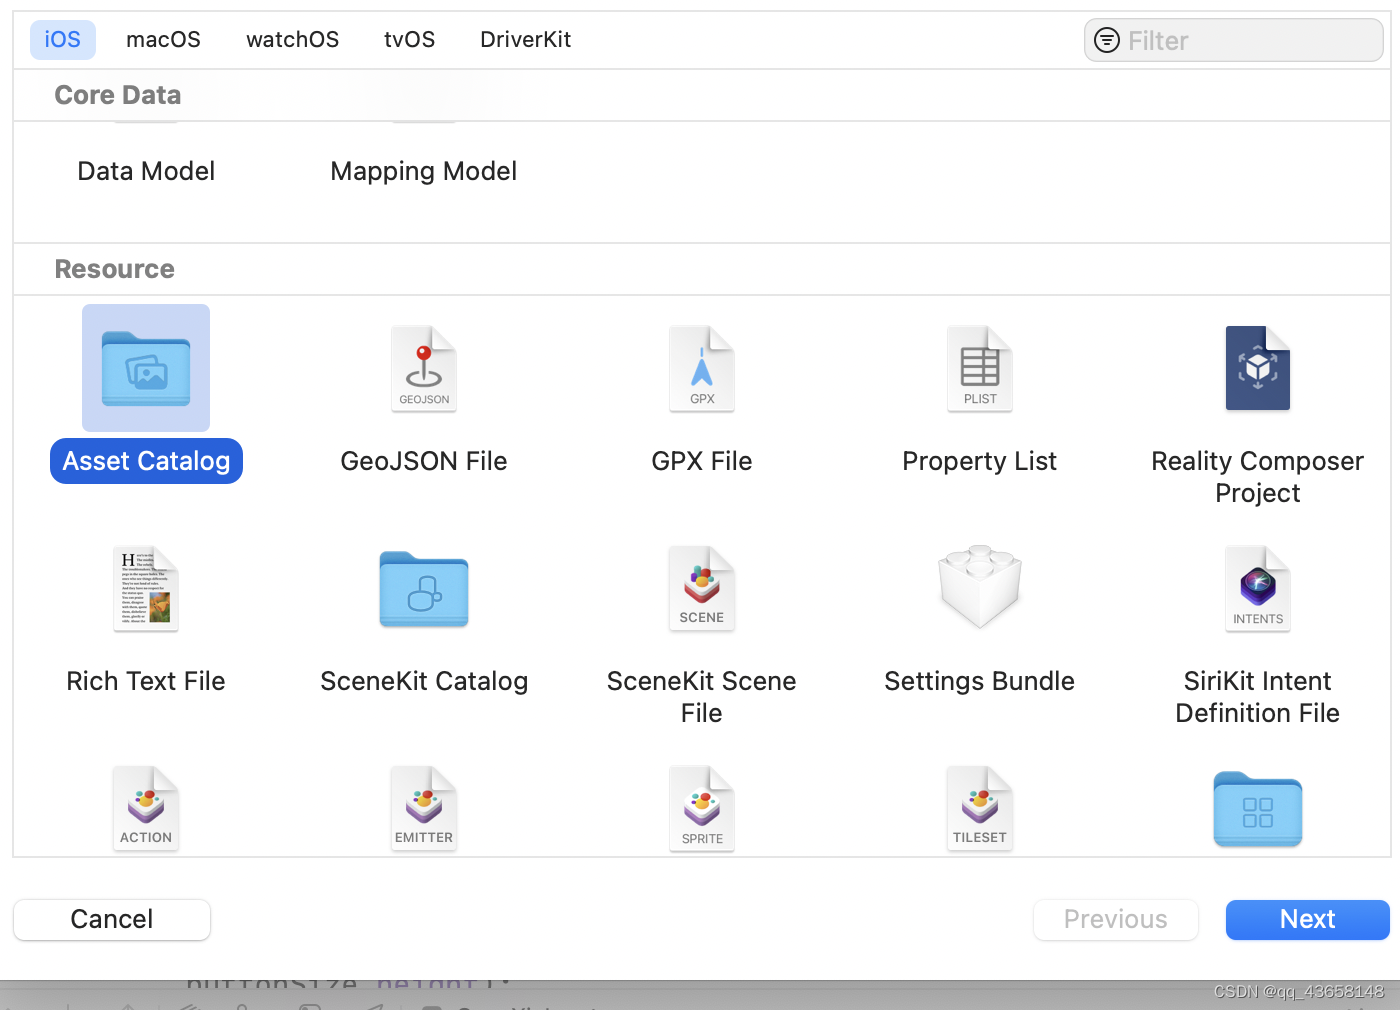Click the Reality Composer Project label
Screen dimensions: 1400x1010
click(x=1258, y=477)
